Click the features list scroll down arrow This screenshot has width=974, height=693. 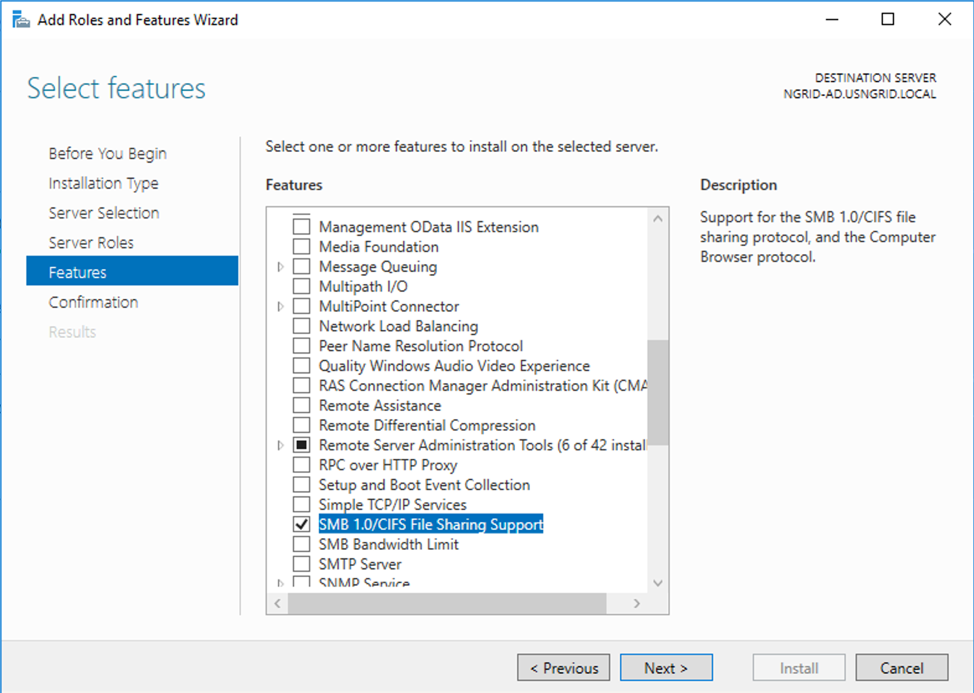point(658,583)
